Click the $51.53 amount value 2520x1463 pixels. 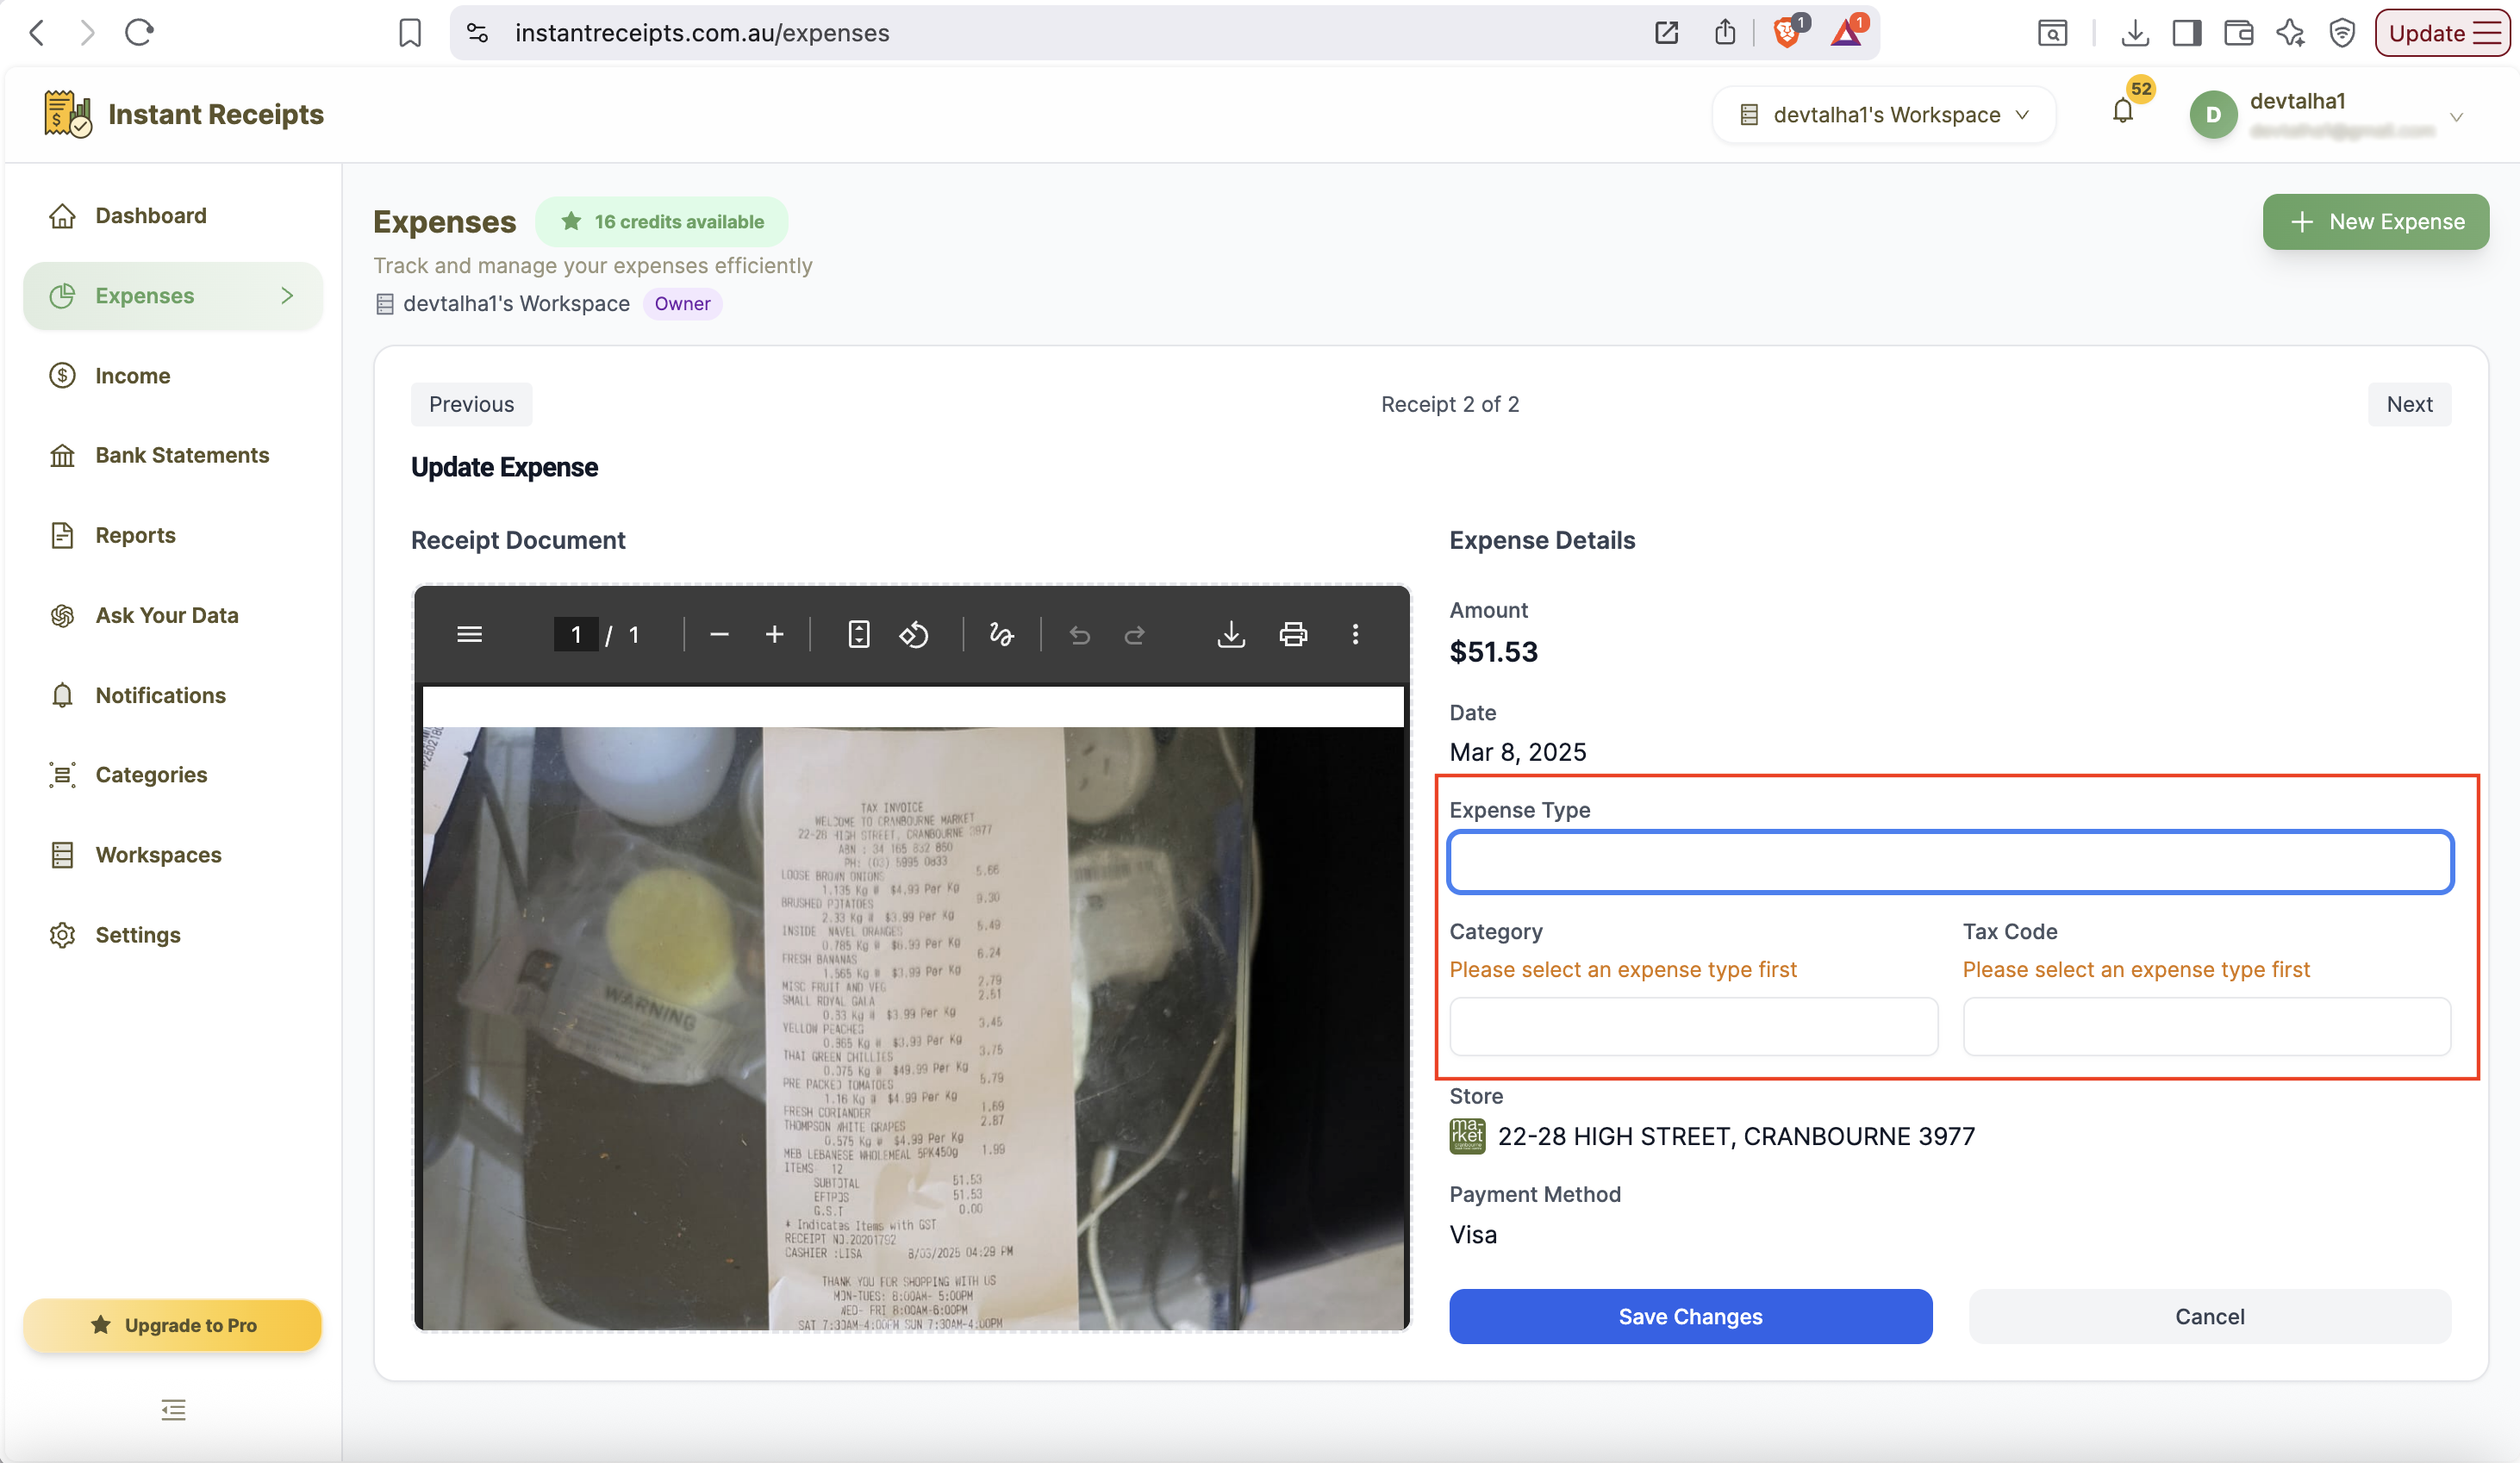click(x=1494, y=652)
